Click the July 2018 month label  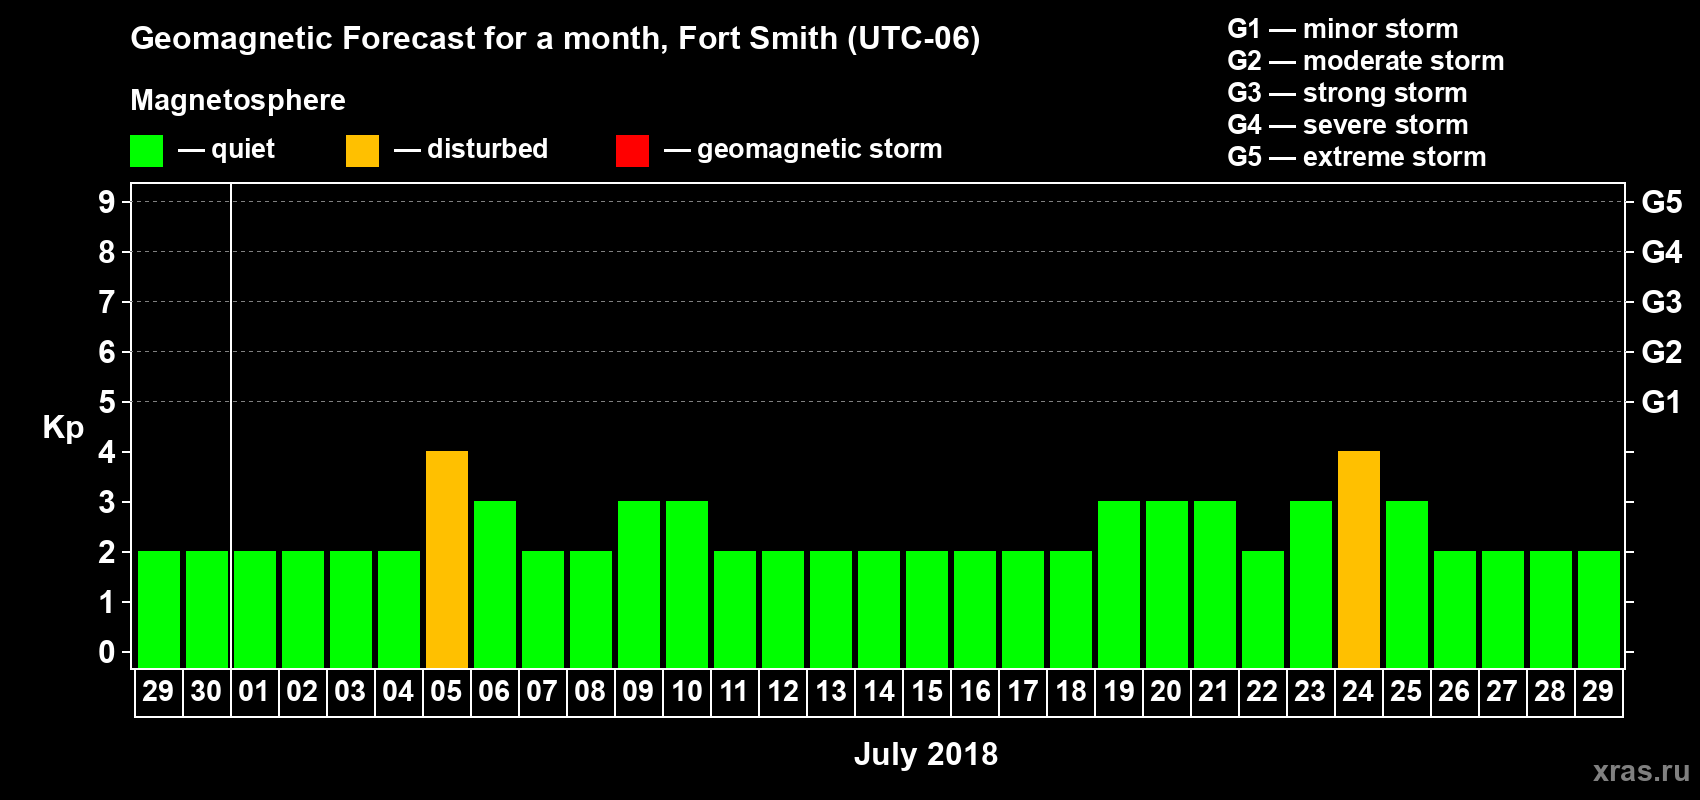(x=926, y=754)
